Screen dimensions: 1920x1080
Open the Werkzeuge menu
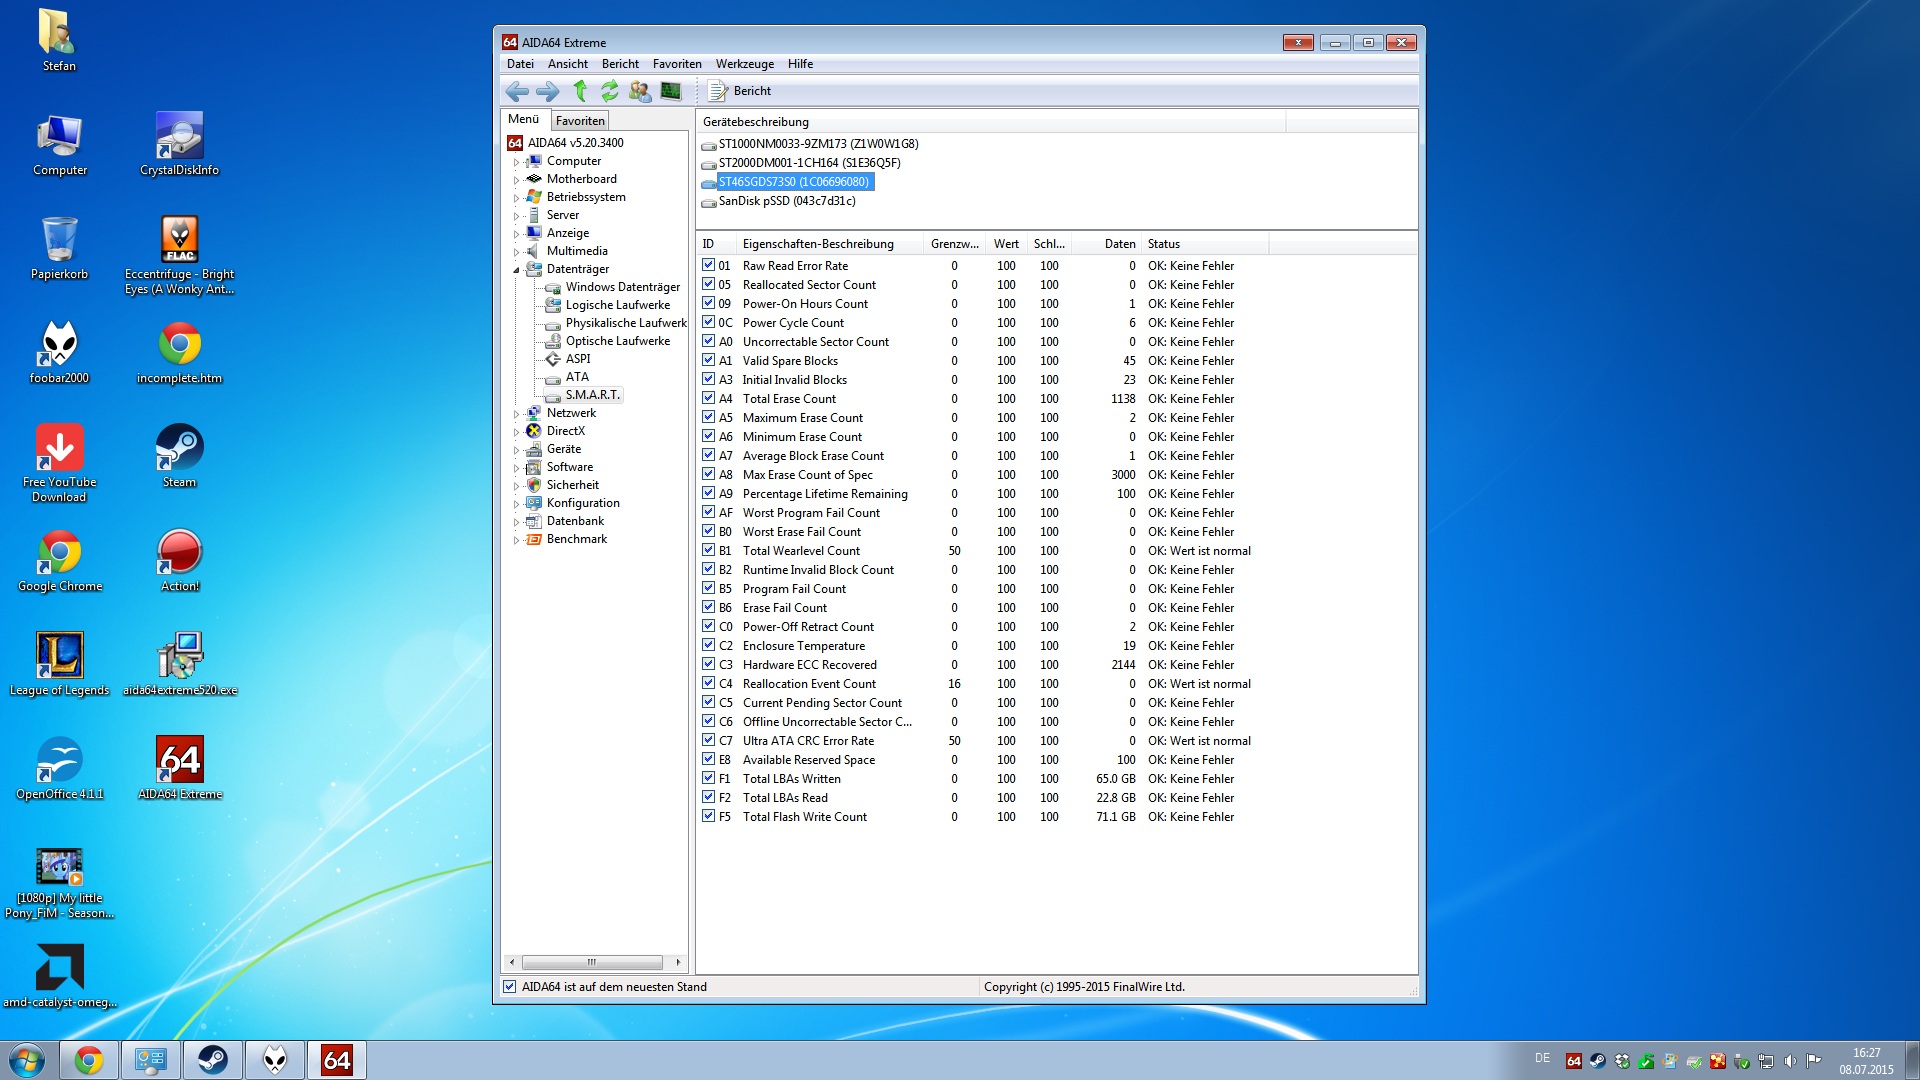744,64
